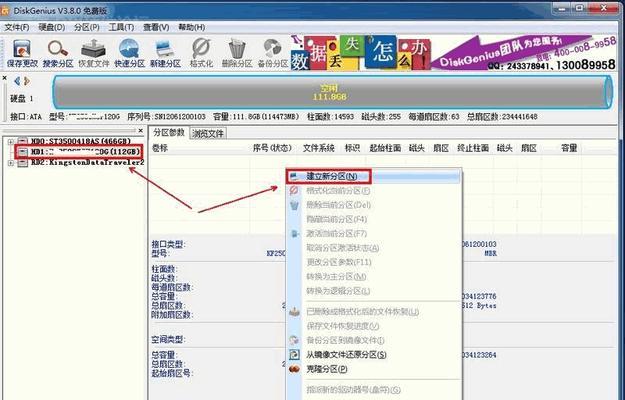Screen dimensions: 625x400
Task: Click the 序号(状态) column header
Action: click(272, 148)
